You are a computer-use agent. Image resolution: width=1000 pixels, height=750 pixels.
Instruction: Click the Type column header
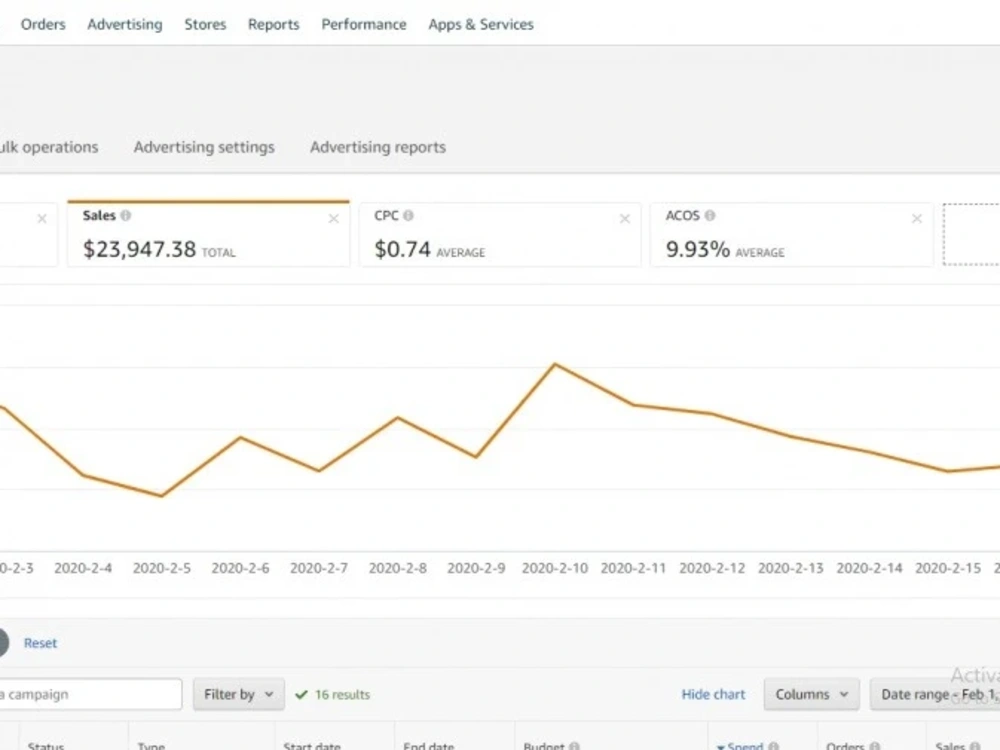[151, 745]
